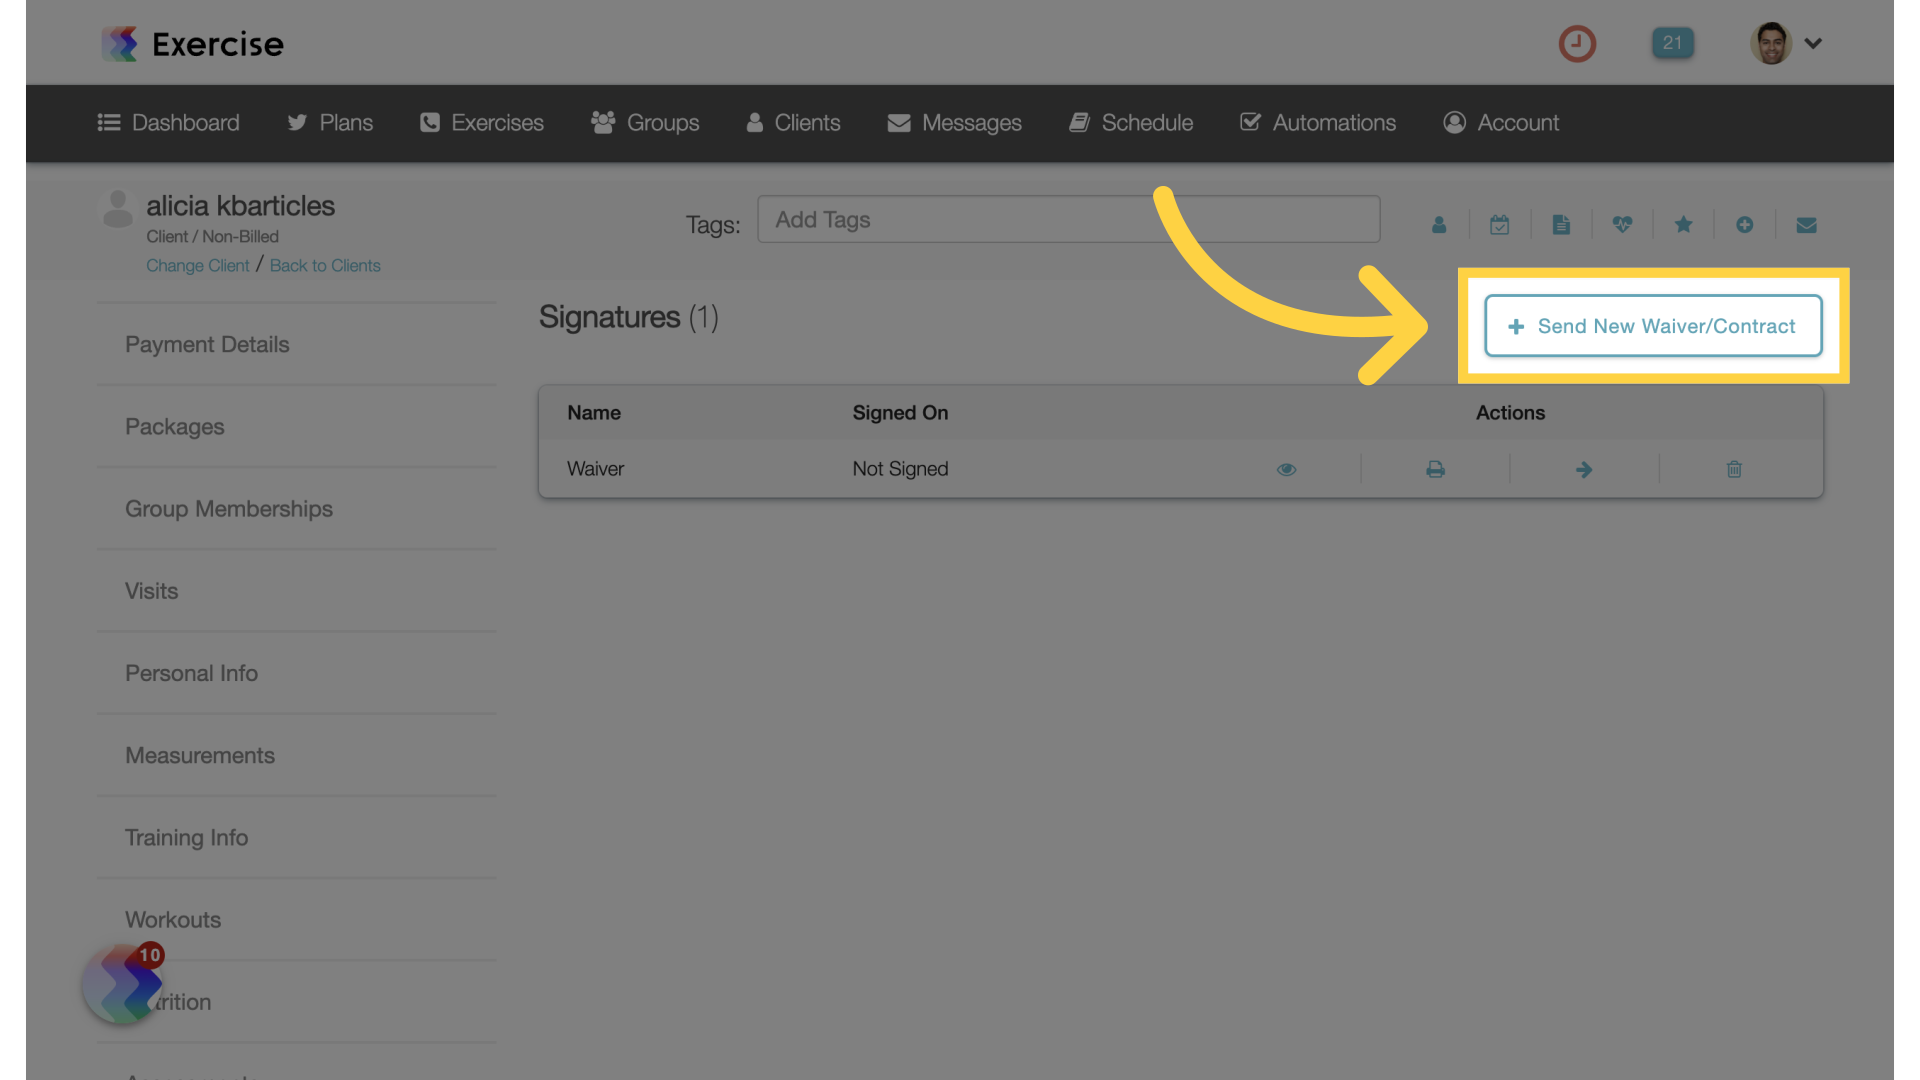Click the Back to Clients link

pyautogui.click(x=324, y=265)
